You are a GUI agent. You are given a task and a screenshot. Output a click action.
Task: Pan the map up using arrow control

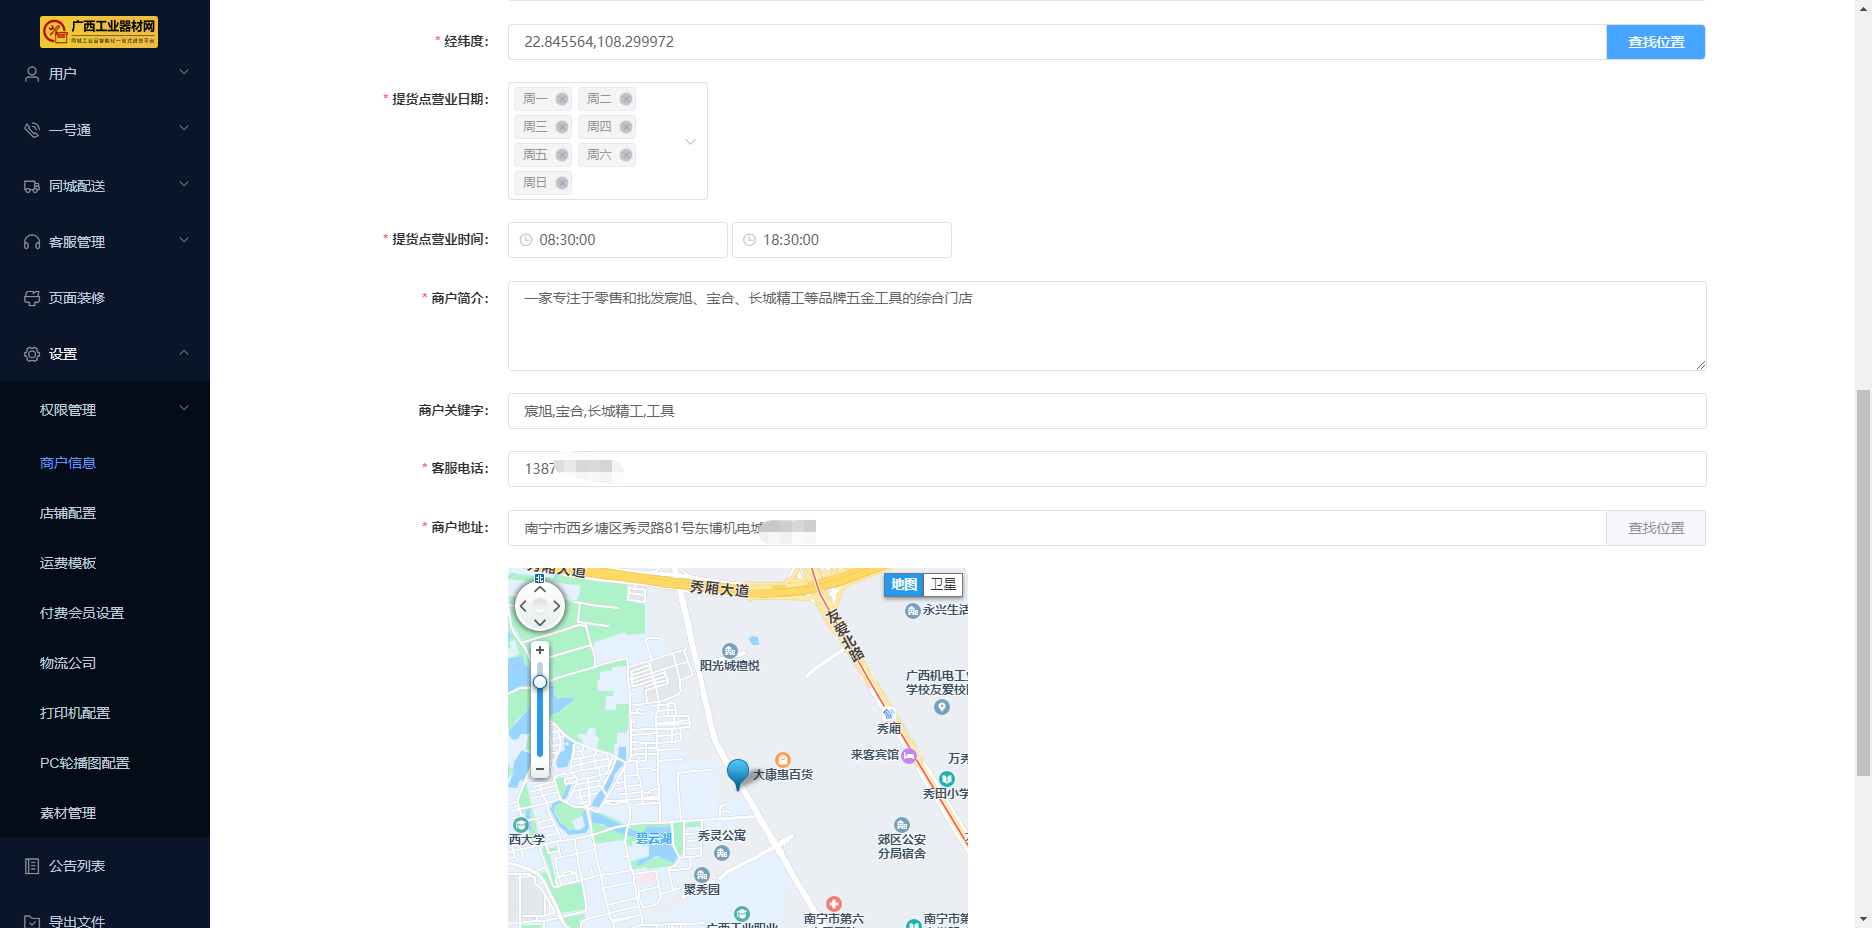[540, 589]
